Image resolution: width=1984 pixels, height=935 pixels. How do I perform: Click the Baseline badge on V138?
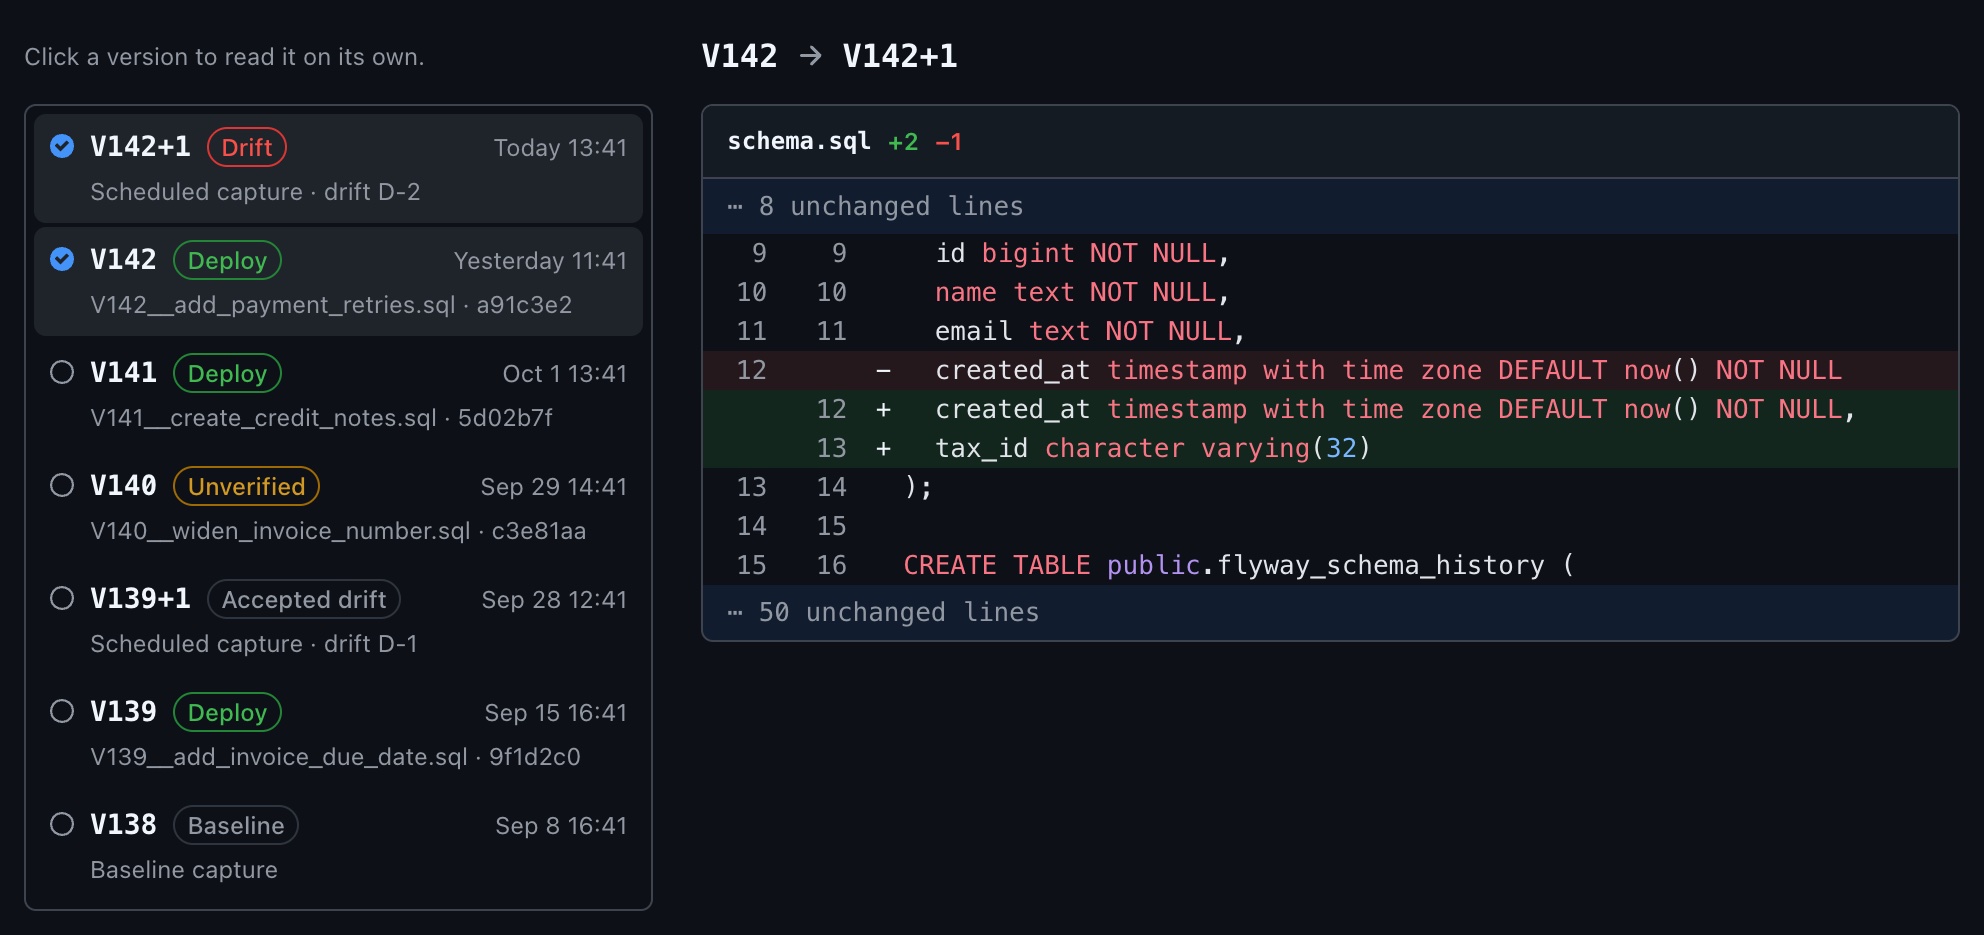click(236, 825)
